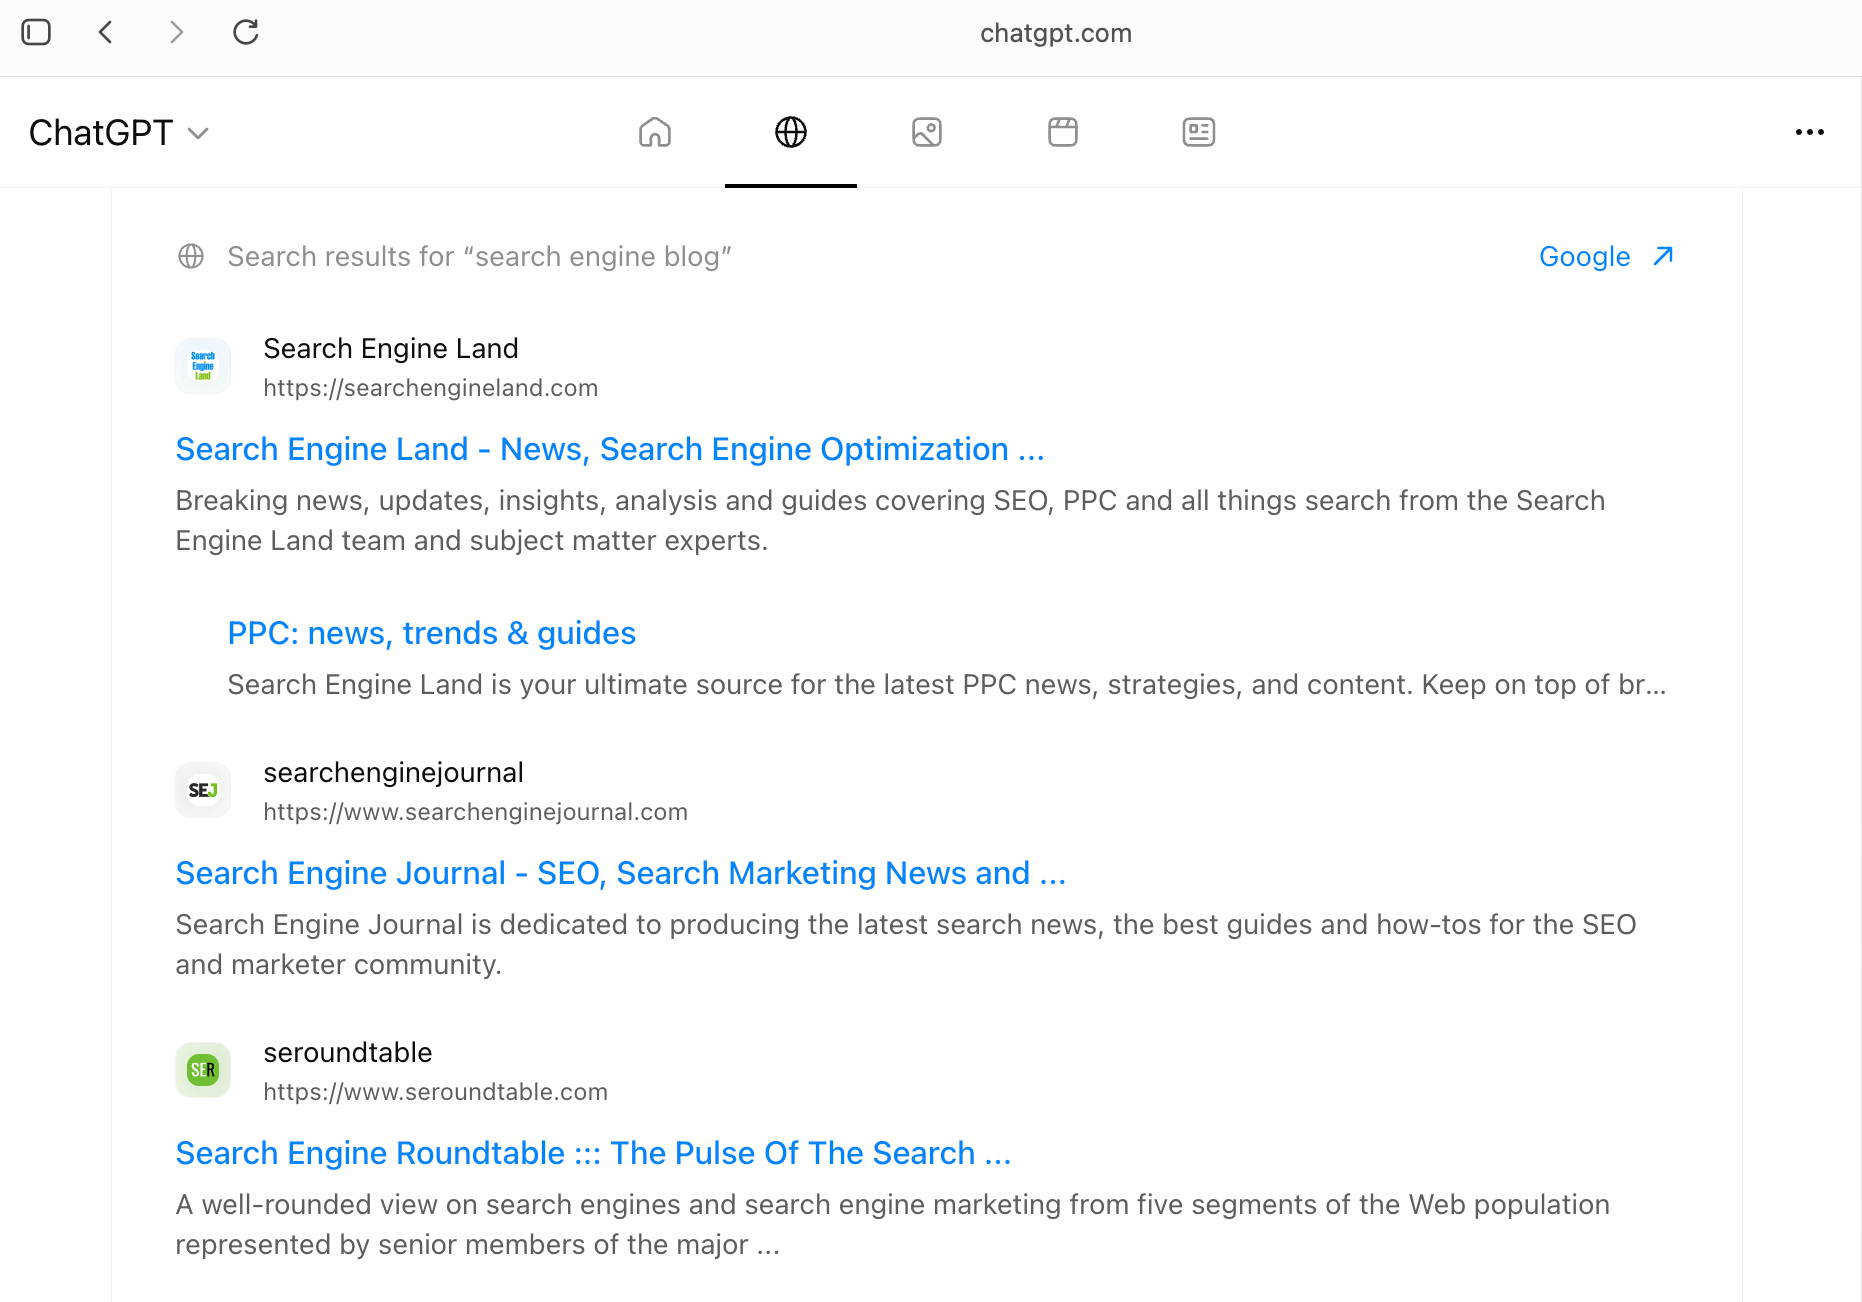This screenshot has width=1862, height=1302.
Task: Open Search Engine Journal result title
Action: [621, 874]
